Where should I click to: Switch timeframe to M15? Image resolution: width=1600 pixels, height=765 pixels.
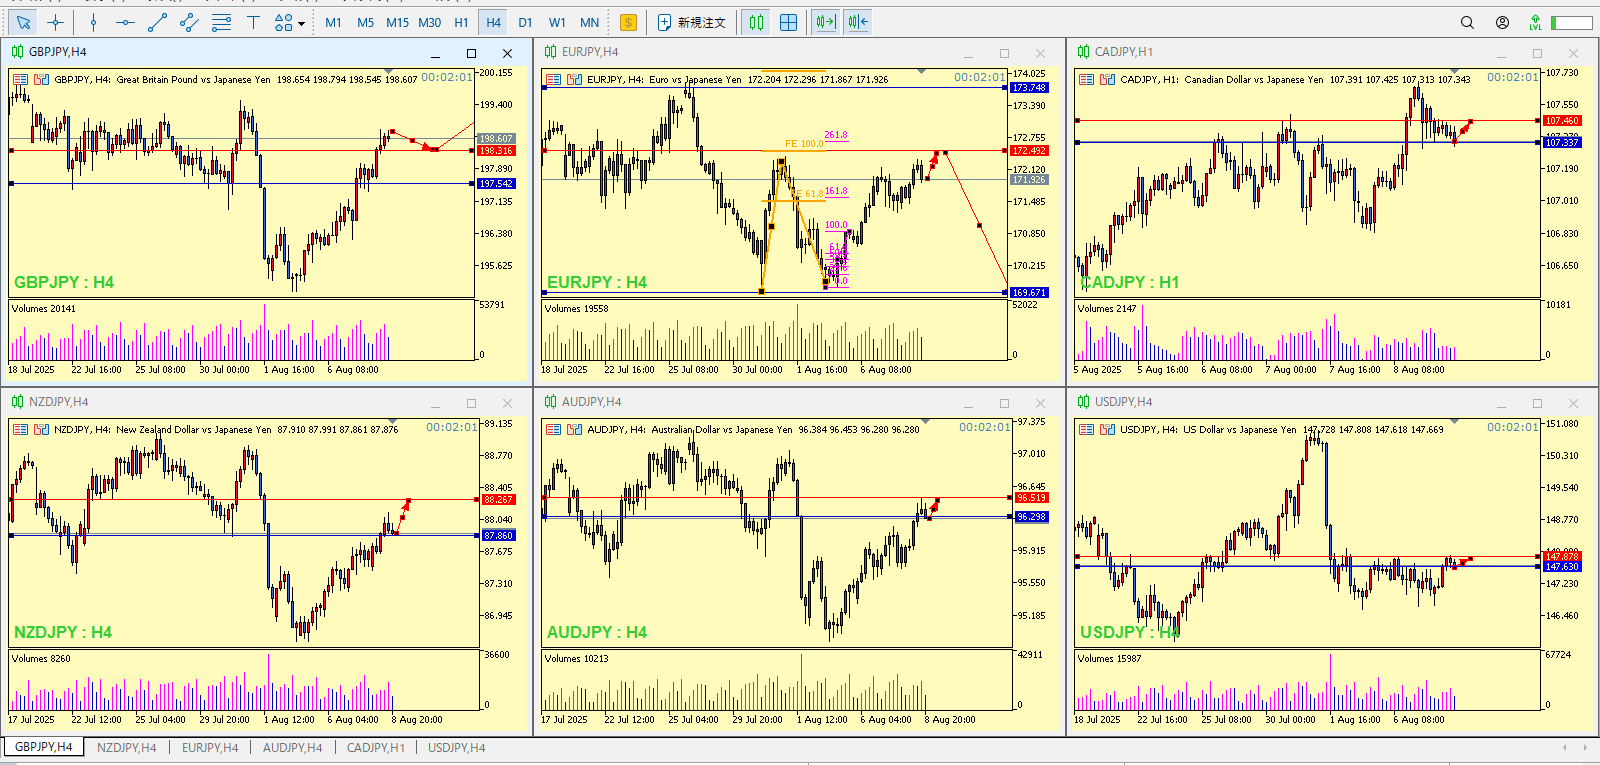click(398, 22)
